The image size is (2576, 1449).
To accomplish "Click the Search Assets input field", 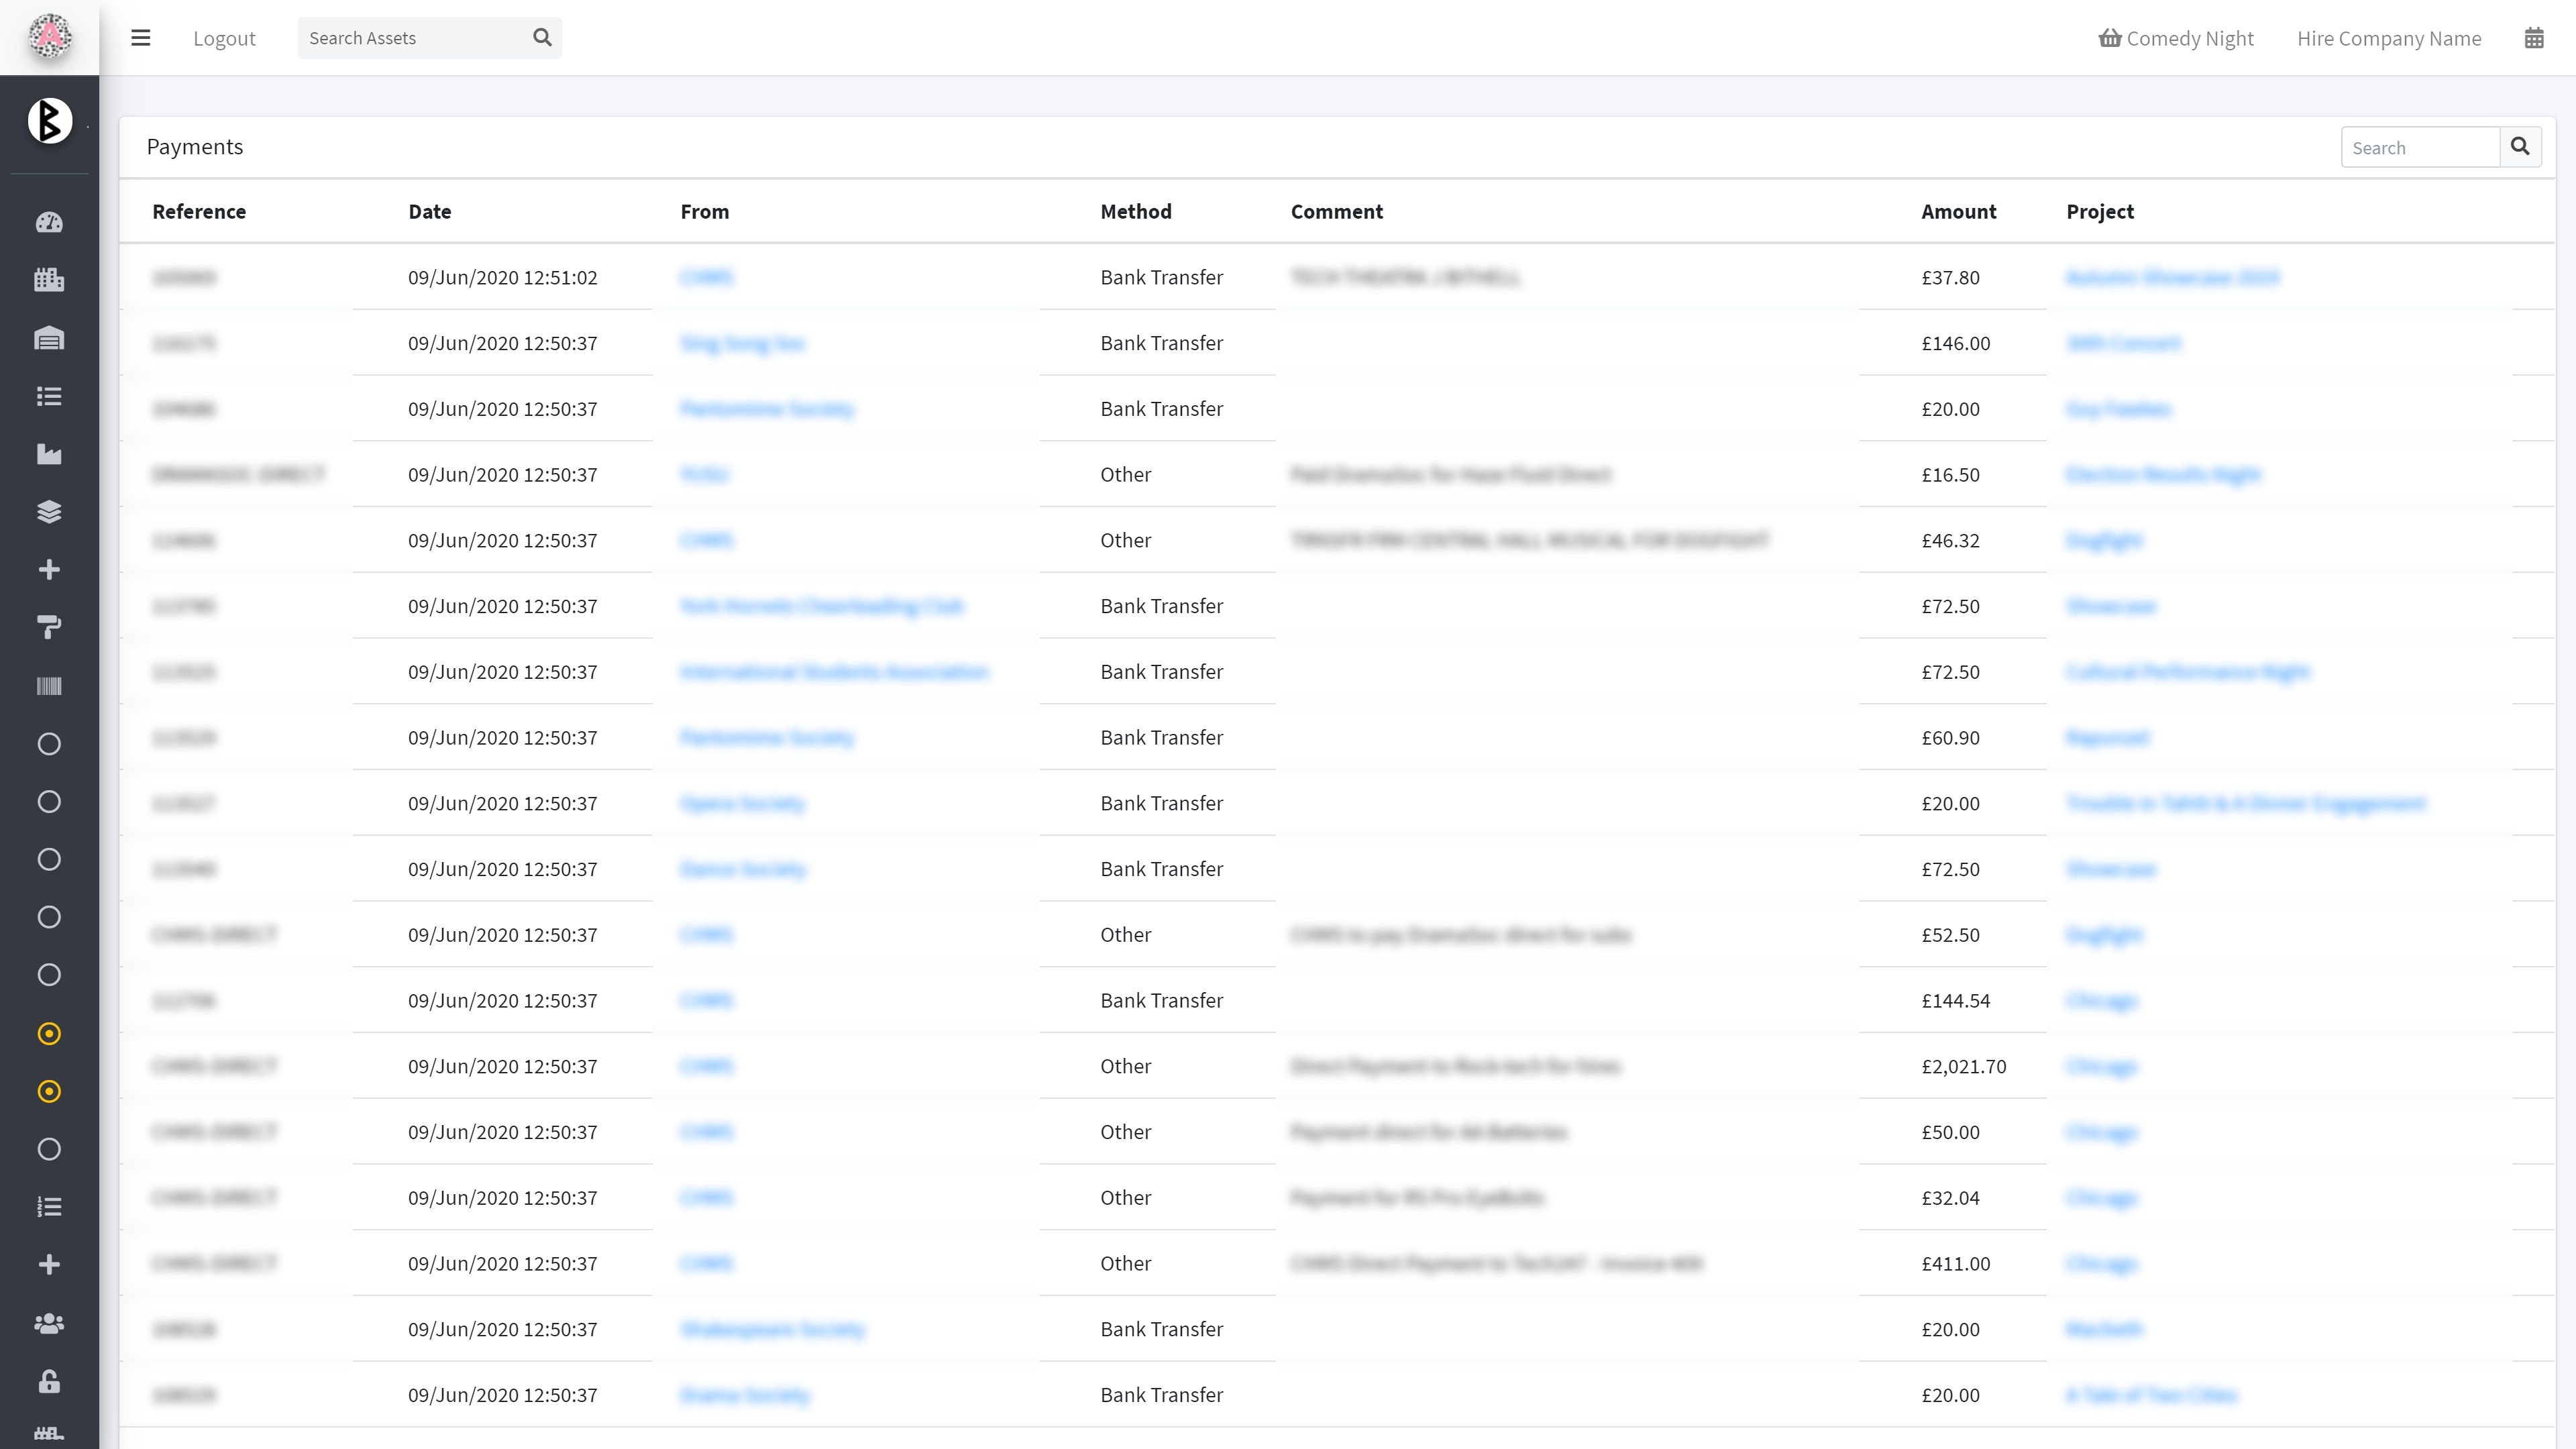I will click(x=410, y=38).
